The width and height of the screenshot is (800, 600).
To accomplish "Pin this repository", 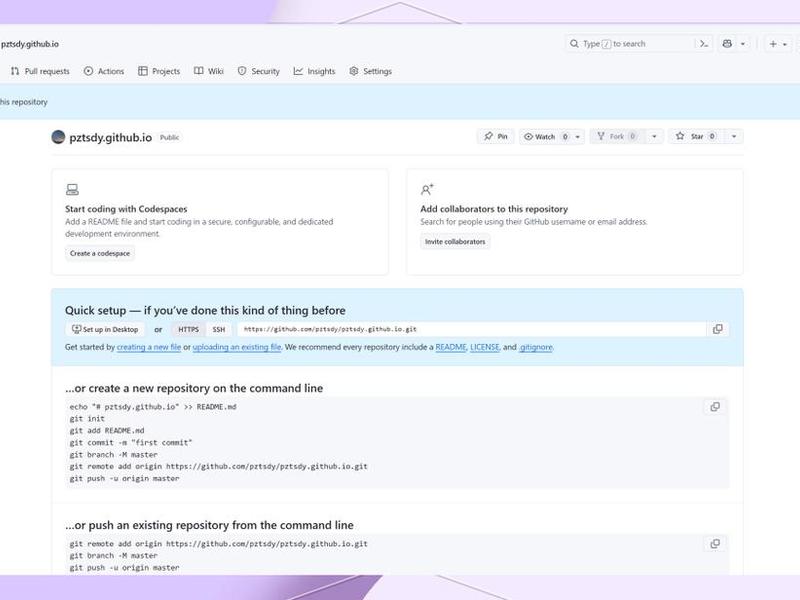I will (495, 136).
